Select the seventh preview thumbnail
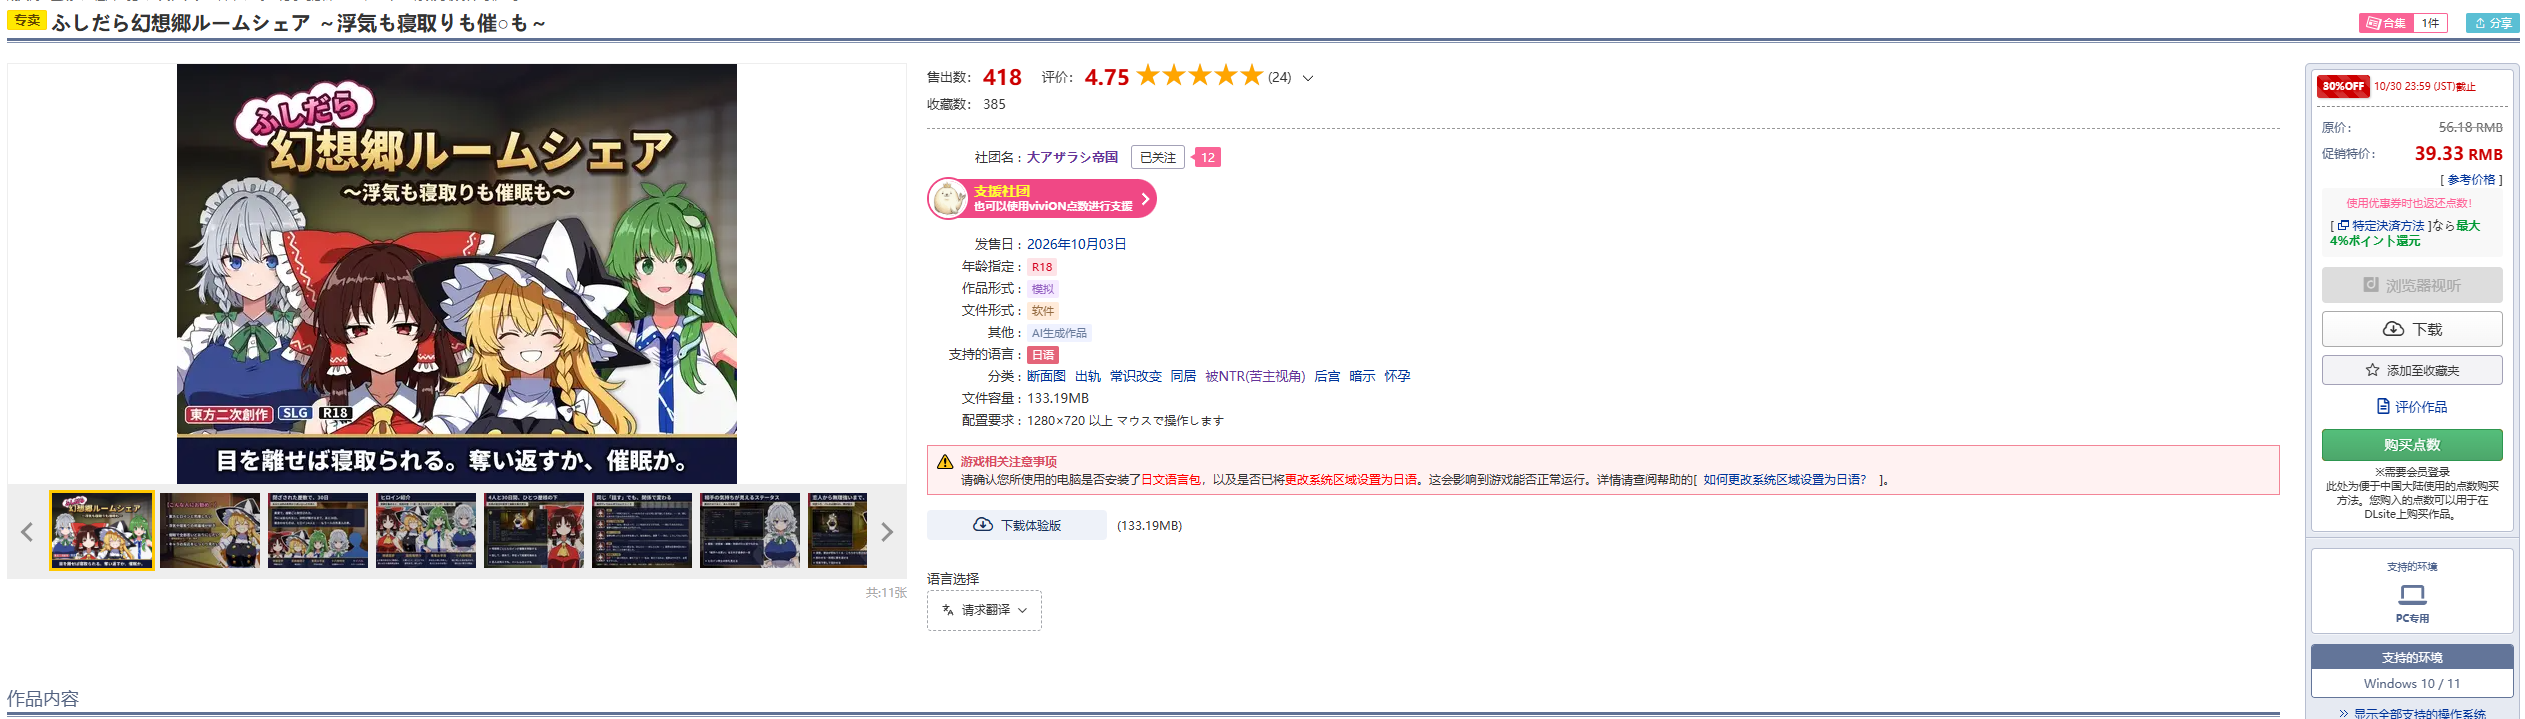 click(x=750, y=531)
